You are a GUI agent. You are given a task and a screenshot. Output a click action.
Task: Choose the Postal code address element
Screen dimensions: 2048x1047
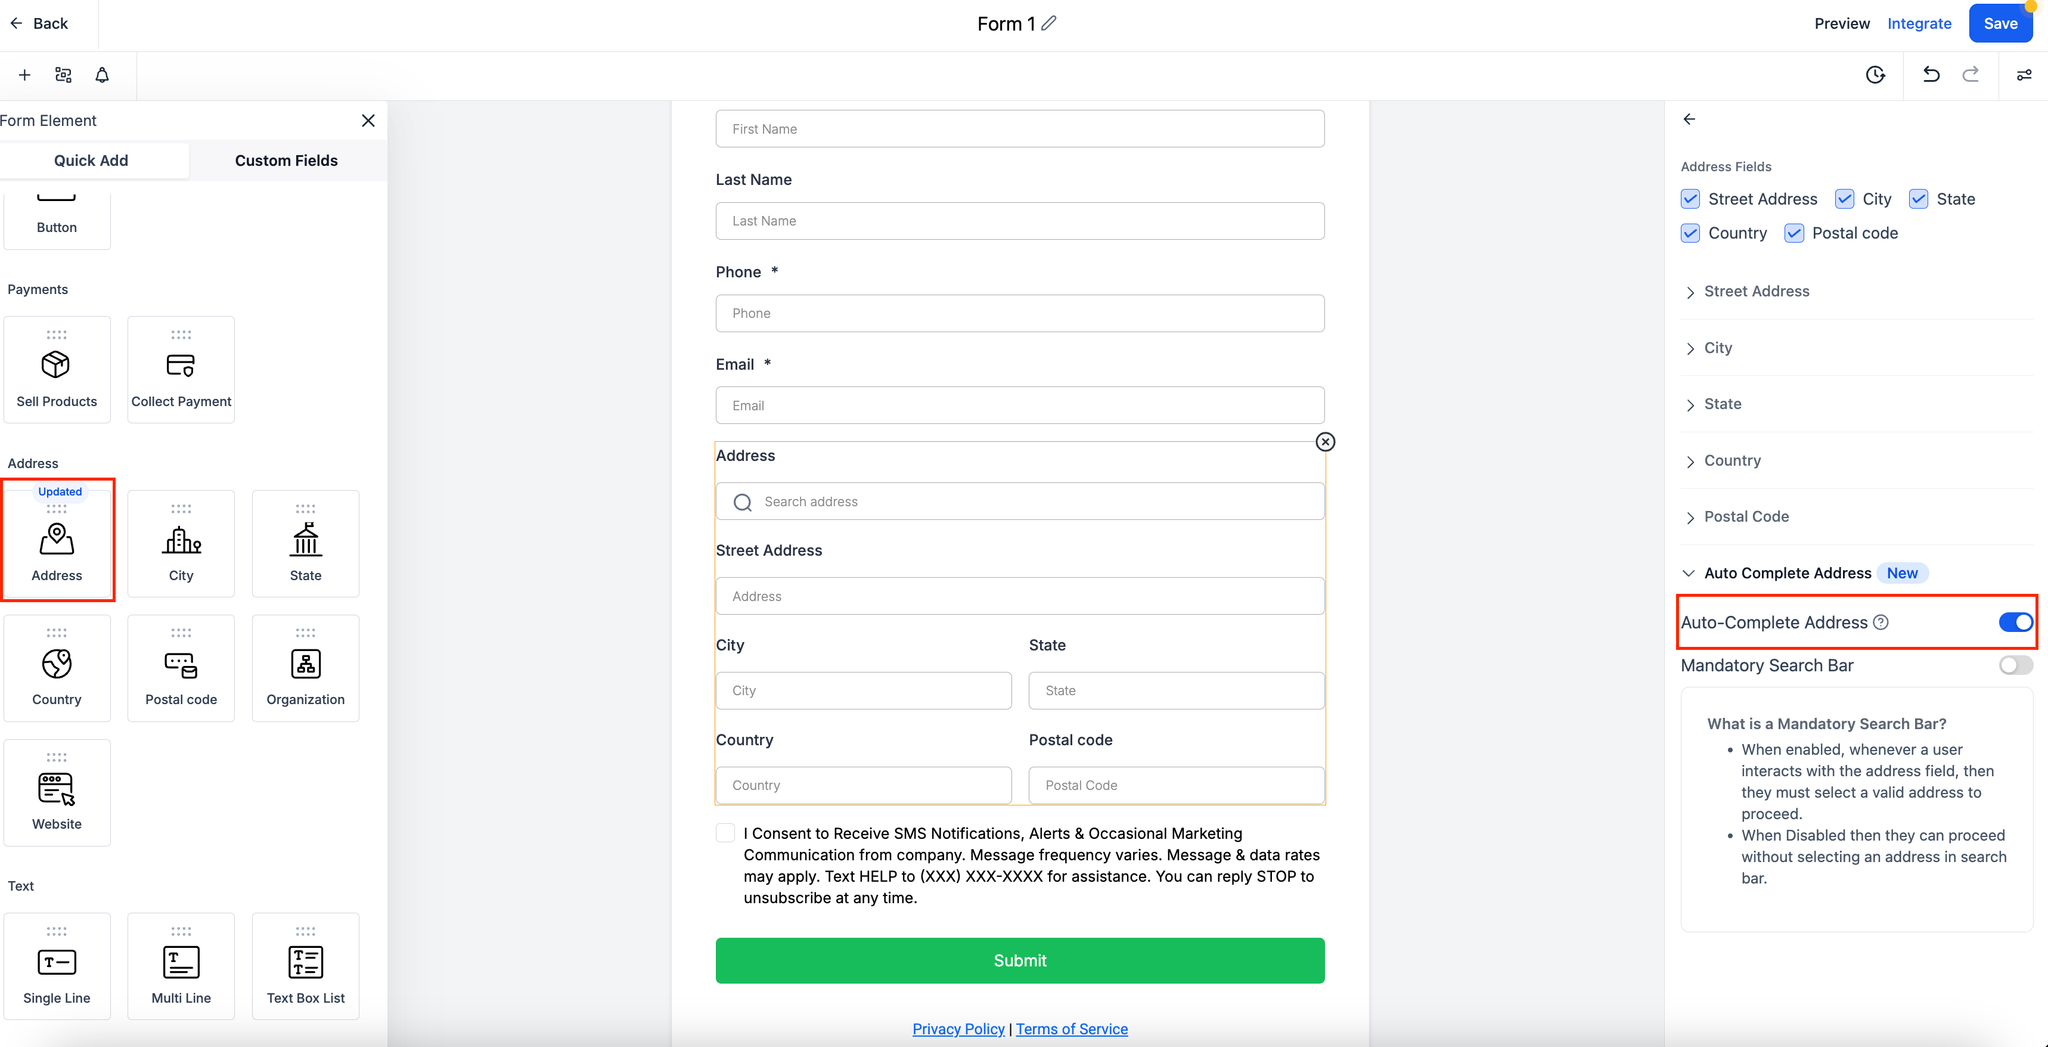(x=181, y=667)
